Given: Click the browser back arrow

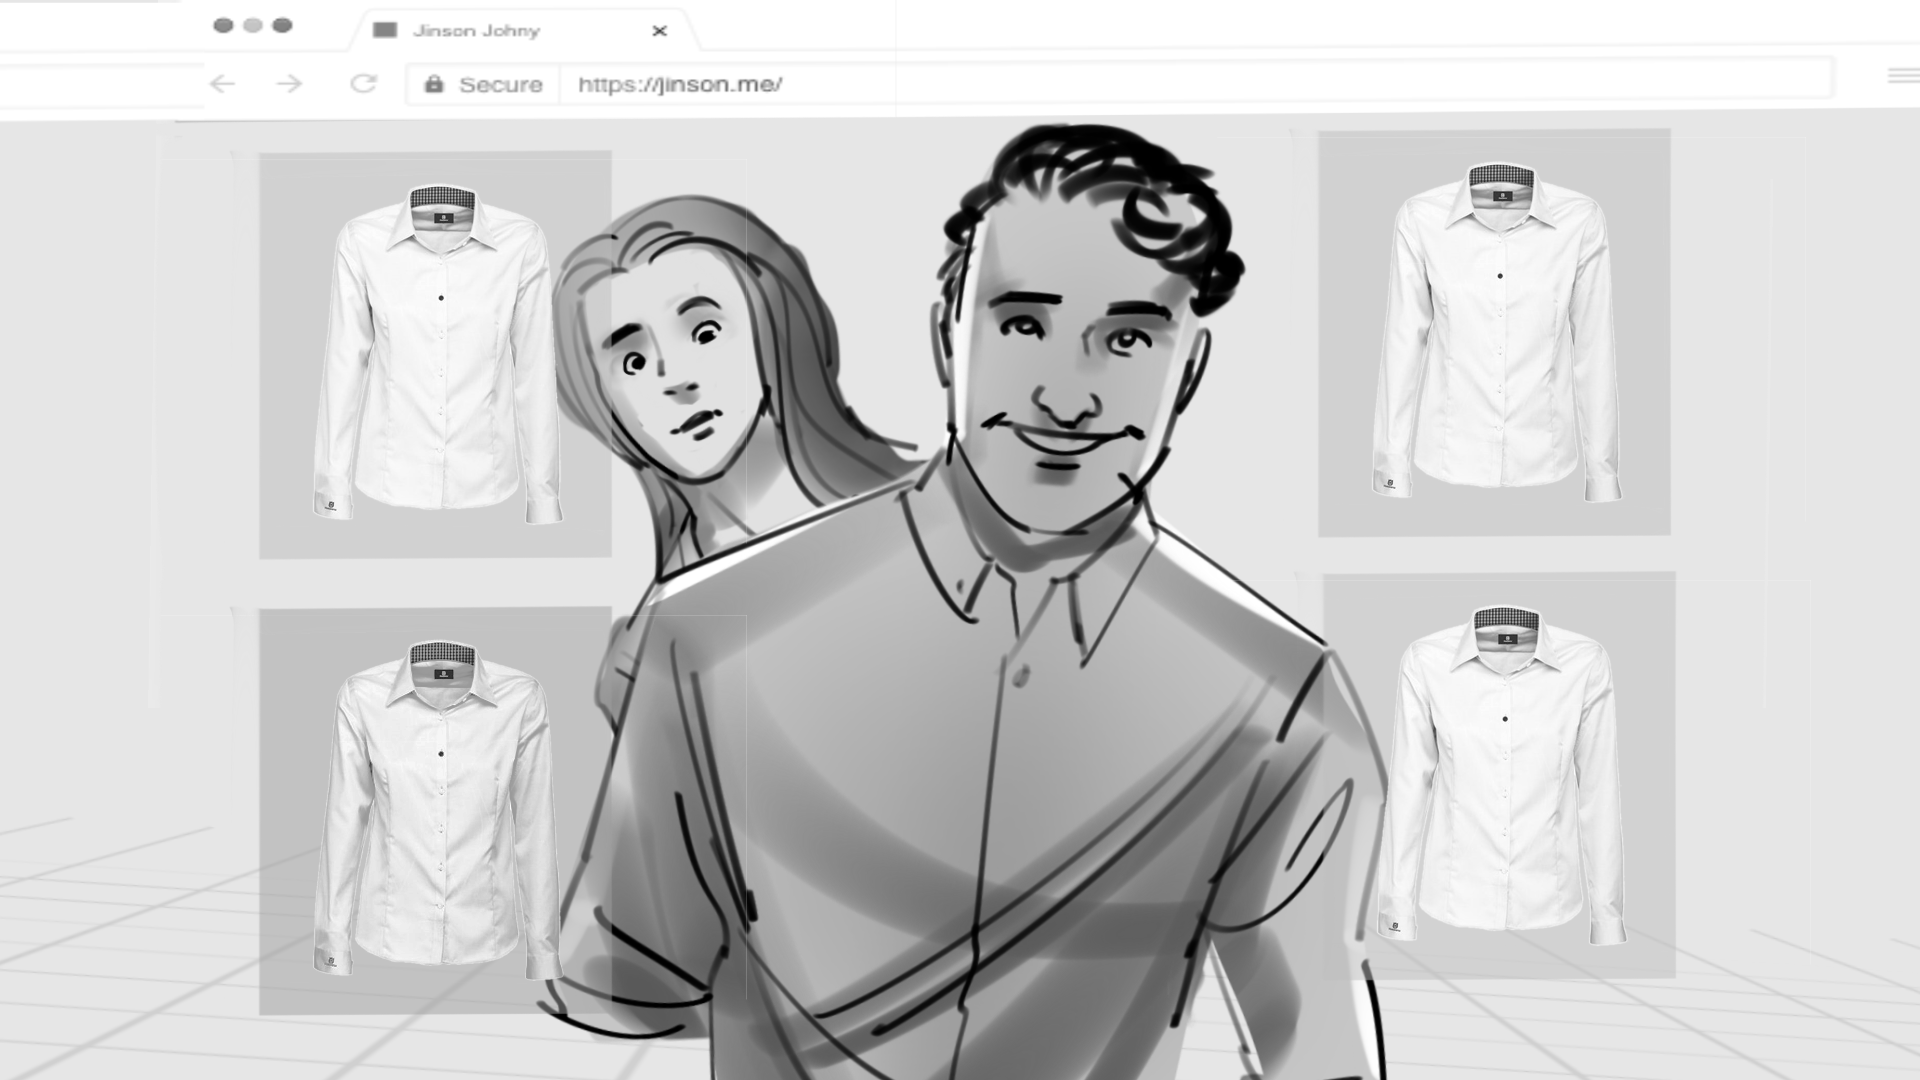Looking at the screenshot, I should pos(222,84).
